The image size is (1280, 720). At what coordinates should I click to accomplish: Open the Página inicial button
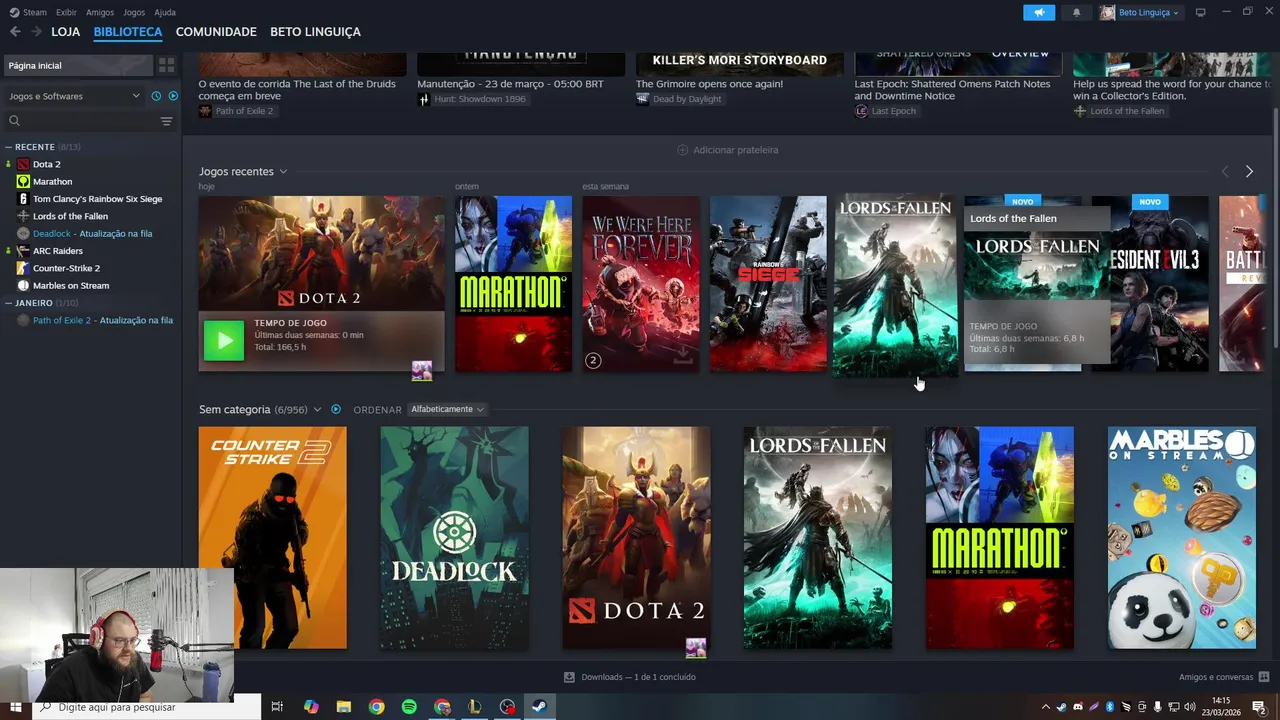tap(78, 65)
